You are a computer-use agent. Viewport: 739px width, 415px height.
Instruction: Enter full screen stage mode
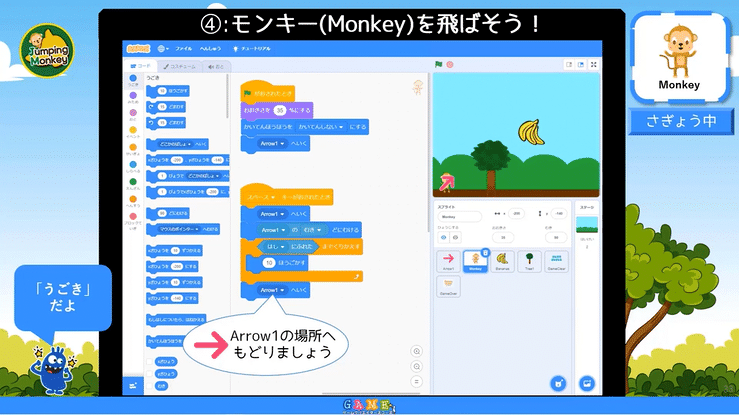(x=594, y=65)
